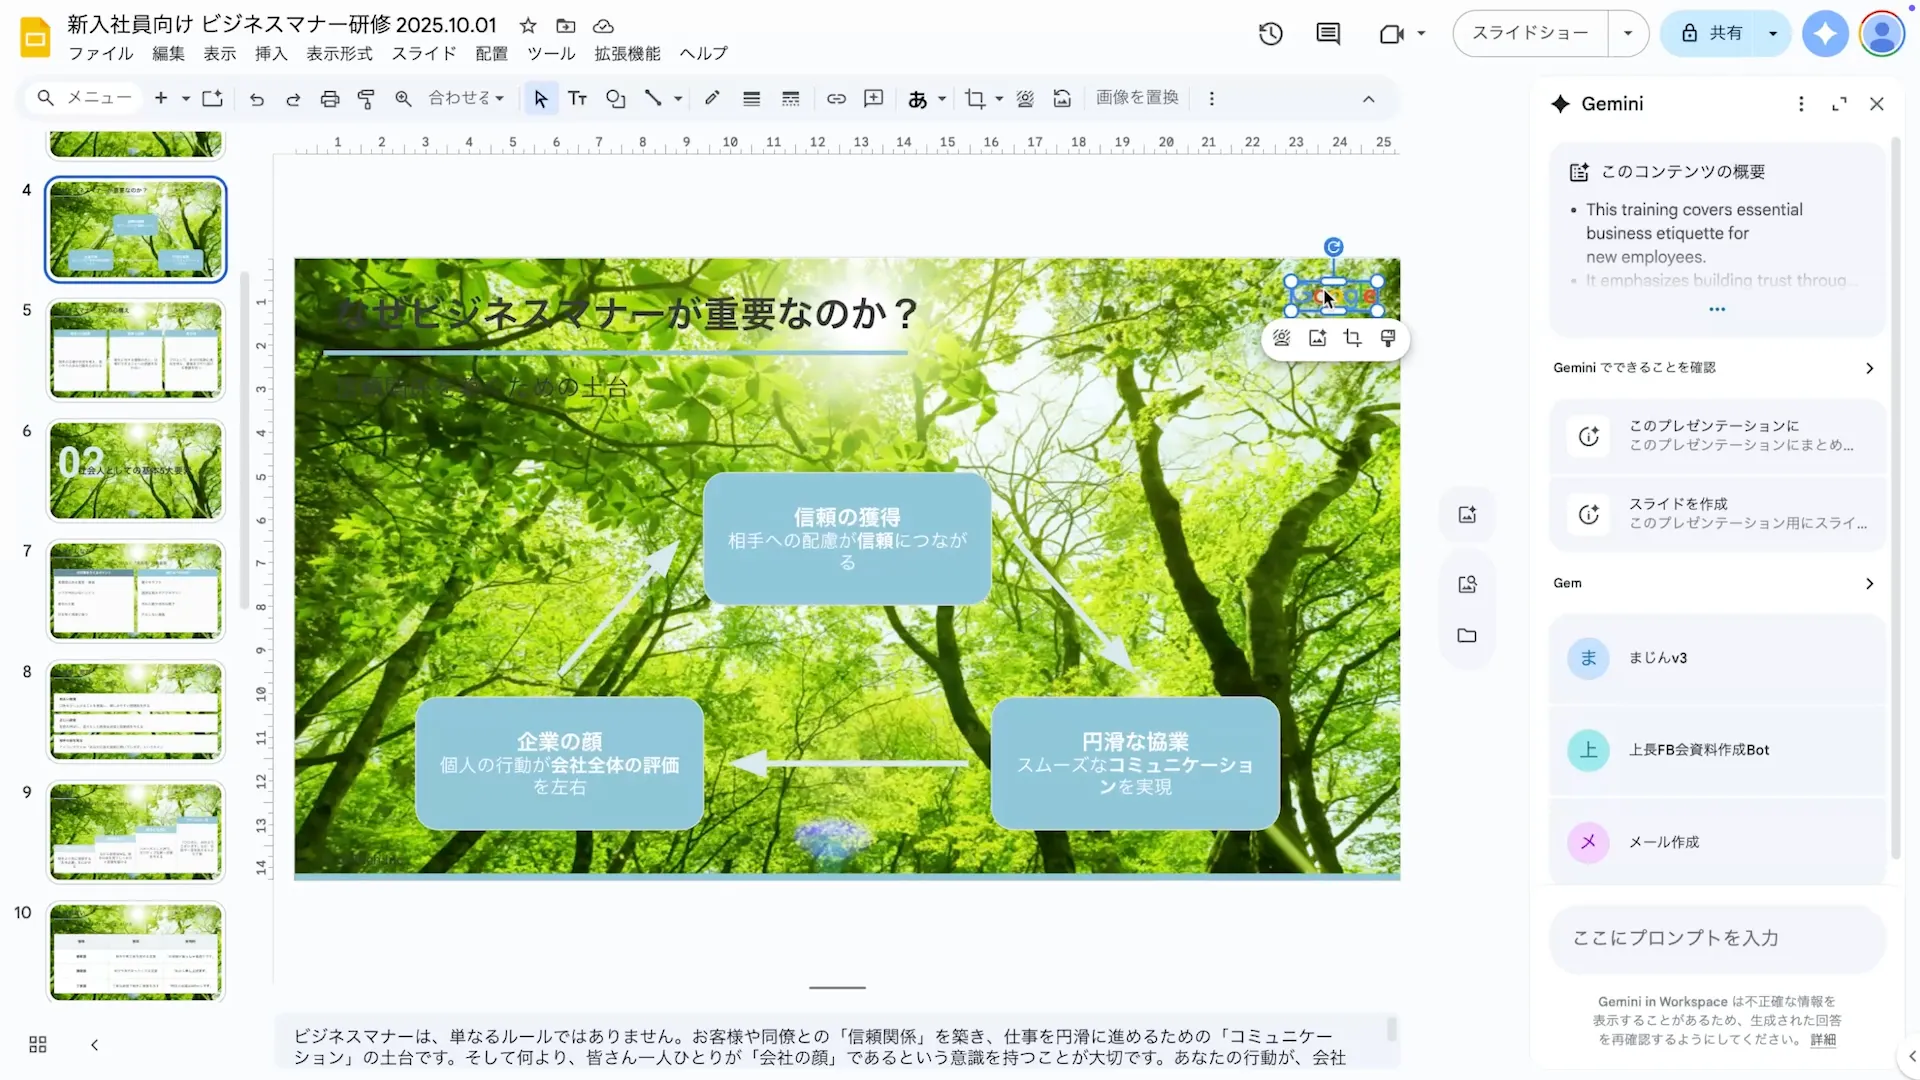
Task: Select the scribble/pen tool
Action: click(711, 98)
